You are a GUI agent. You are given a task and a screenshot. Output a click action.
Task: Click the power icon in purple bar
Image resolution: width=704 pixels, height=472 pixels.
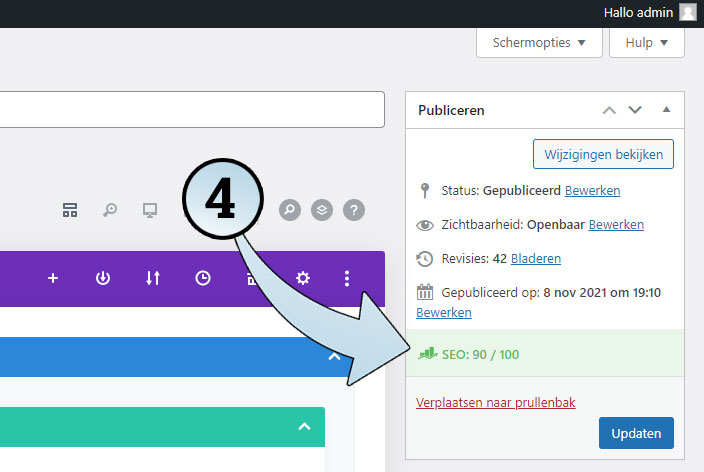(103, 278)
